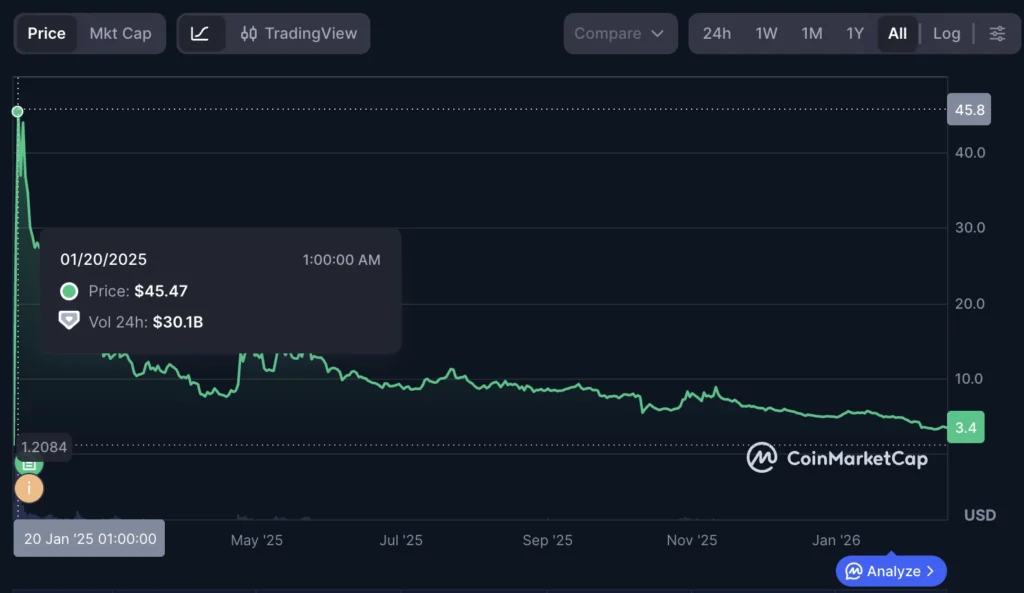Click the CoinMarketCap logo watermark
Viewport: 1024px width, 593px height.
click(837, 458)
